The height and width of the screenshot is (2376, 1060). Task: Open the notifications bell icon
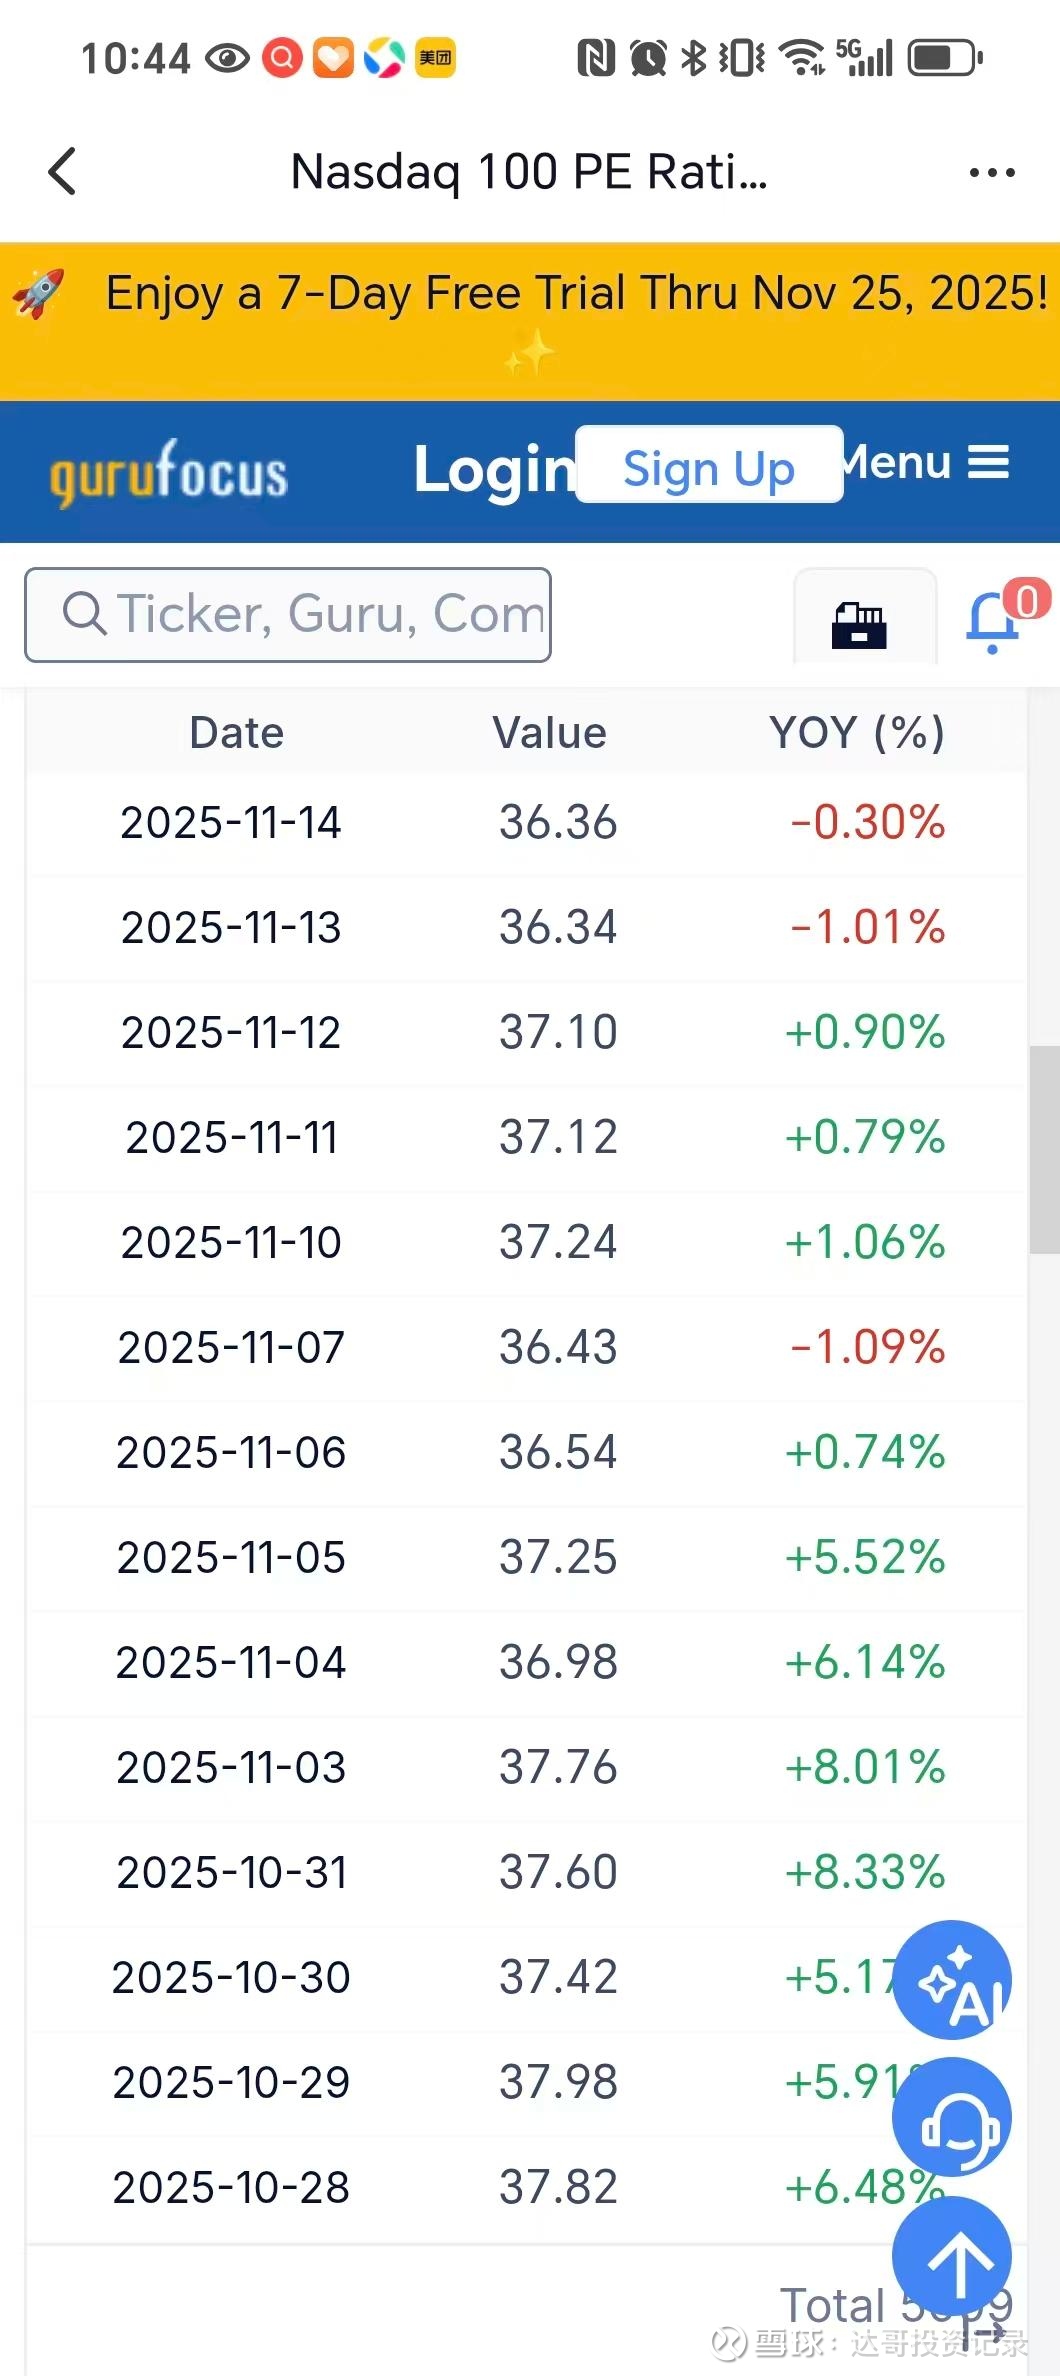click(993, 621)
